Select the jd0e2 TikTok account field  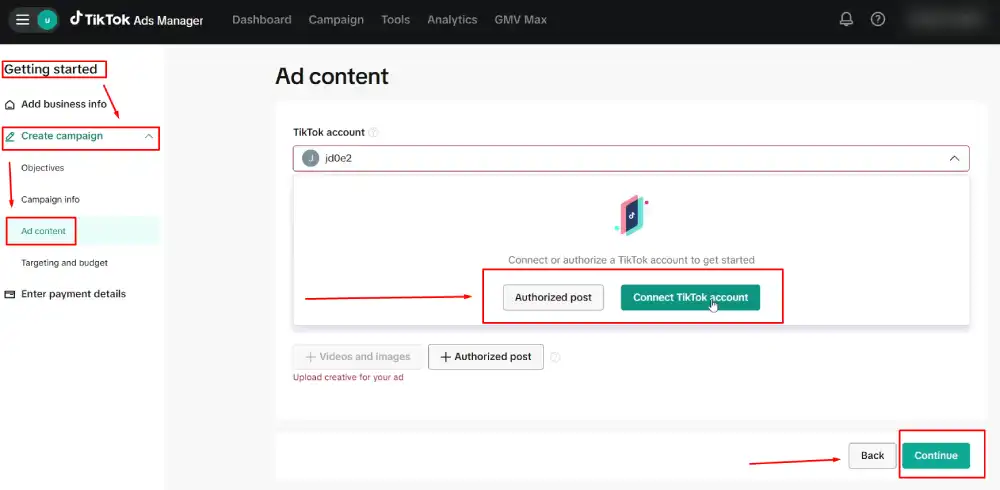tap(631, 158)
